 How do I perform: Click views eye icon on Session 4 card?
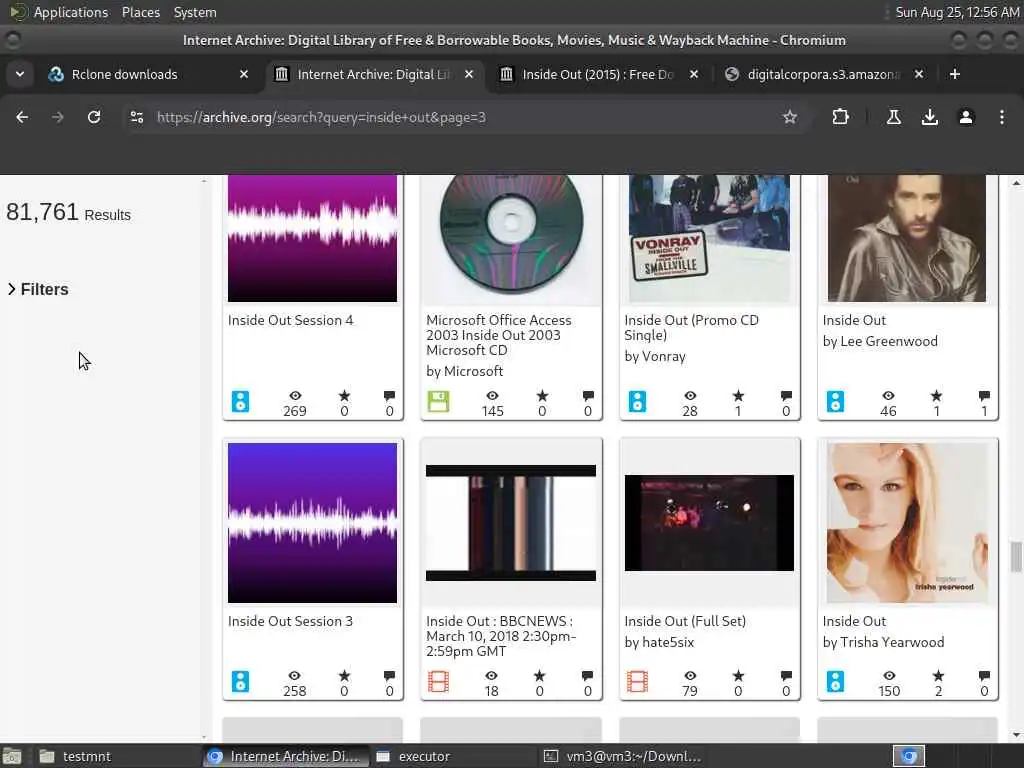[x=295, y=396]
